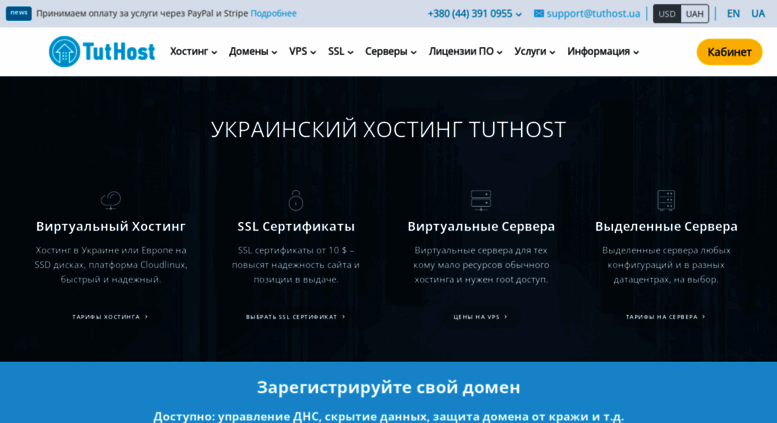The image size is (777, 423).
Task: Click the Выделенные Сервера heading
Action: [666, 226]
